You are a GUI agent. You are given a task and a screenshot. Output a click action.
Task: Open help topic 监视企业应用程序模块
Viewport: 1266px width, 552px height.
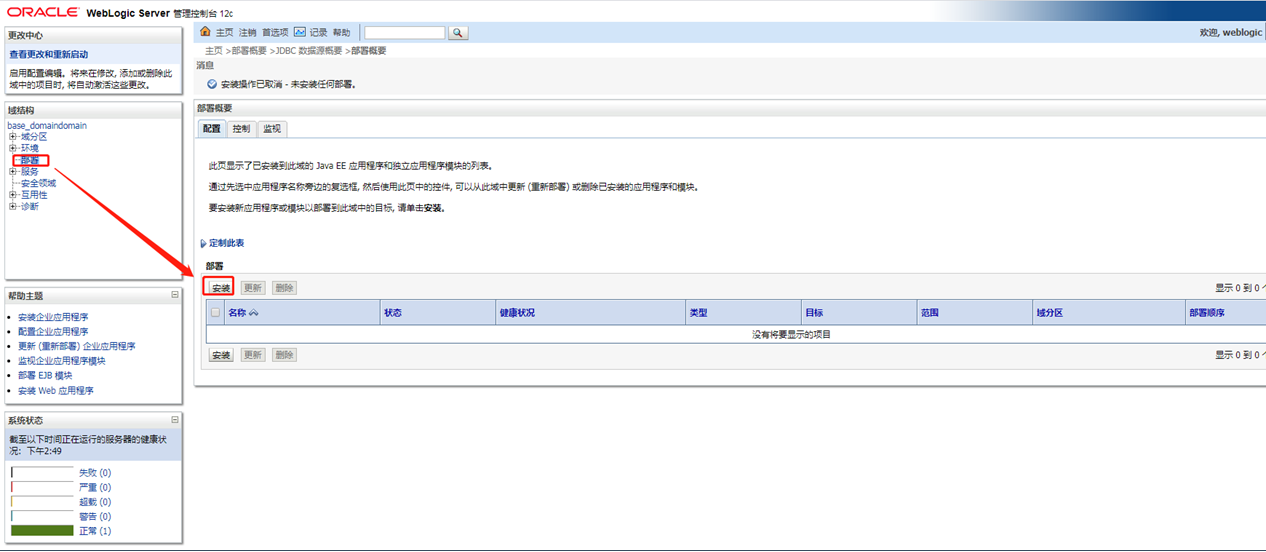pos(62,361)
